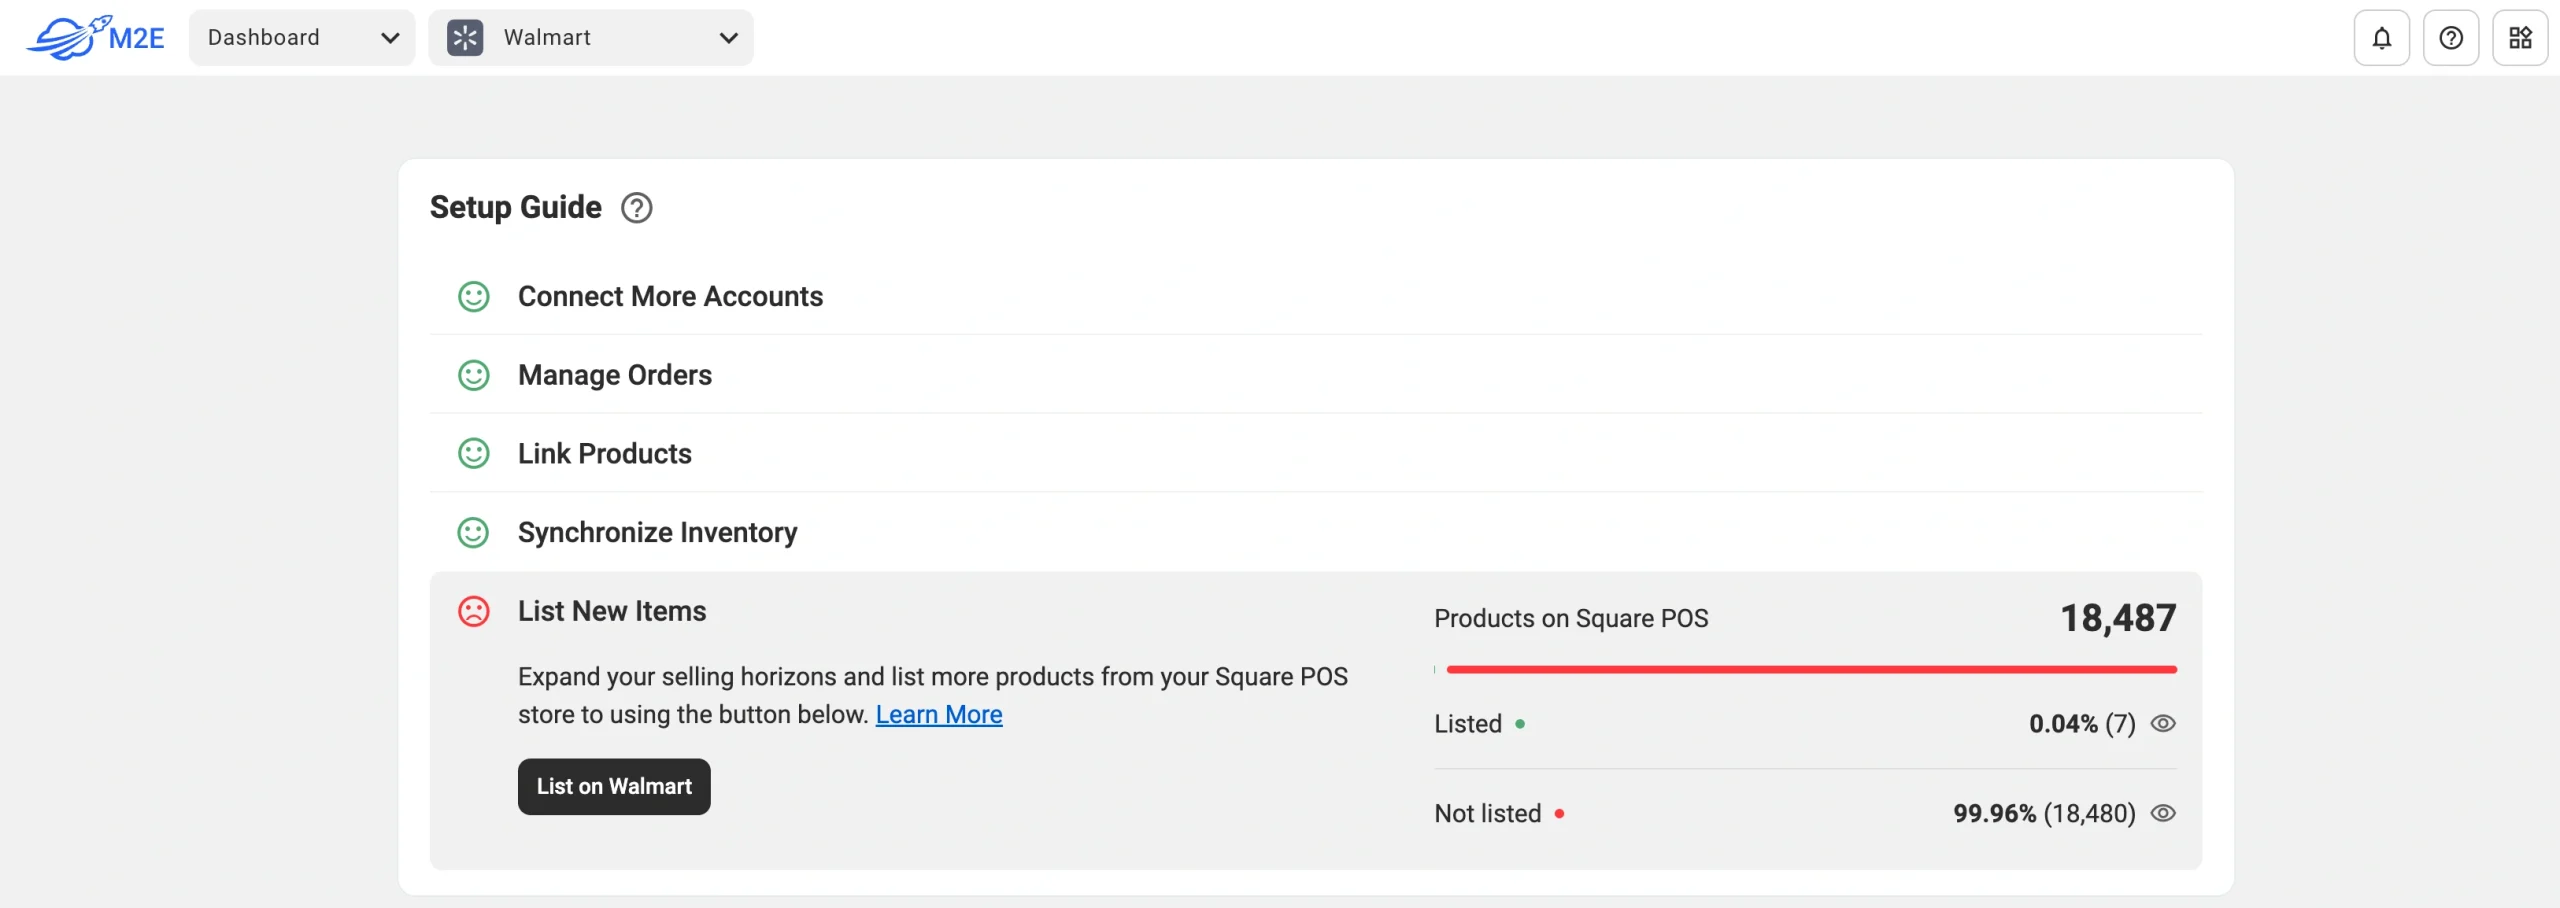Expand the Walmart channel selector
Viewport: 2560px width, 908px height.
click(728, 37)
